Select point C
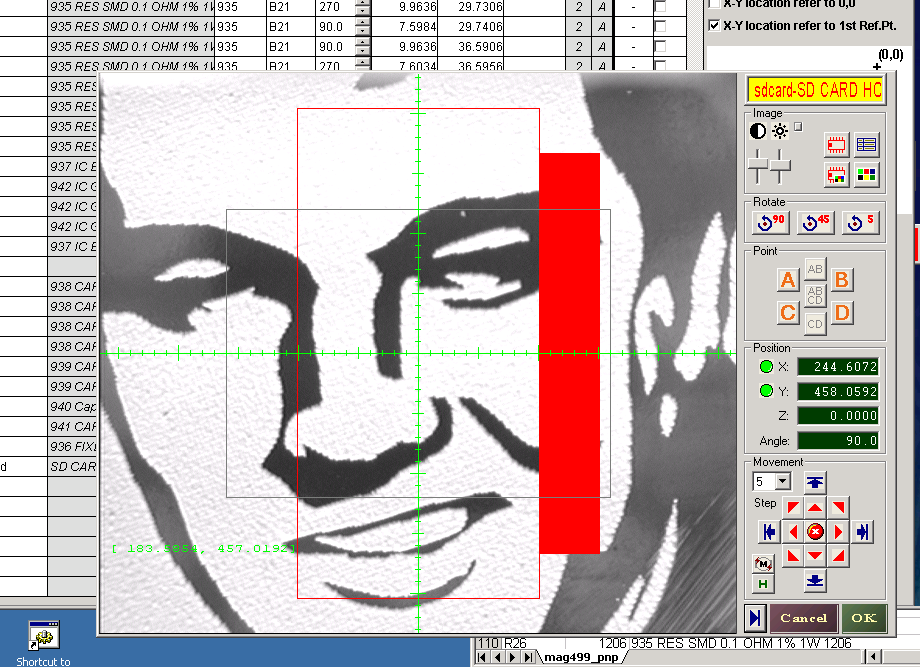 788,313
